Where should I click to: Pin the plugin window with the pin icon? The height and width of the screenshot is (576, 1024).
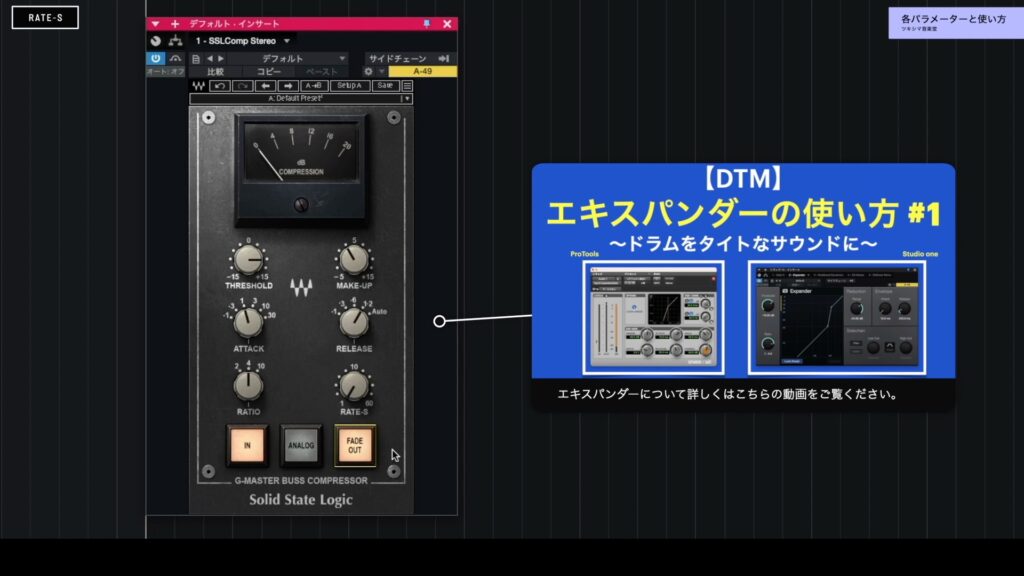[x=426, y=24]
